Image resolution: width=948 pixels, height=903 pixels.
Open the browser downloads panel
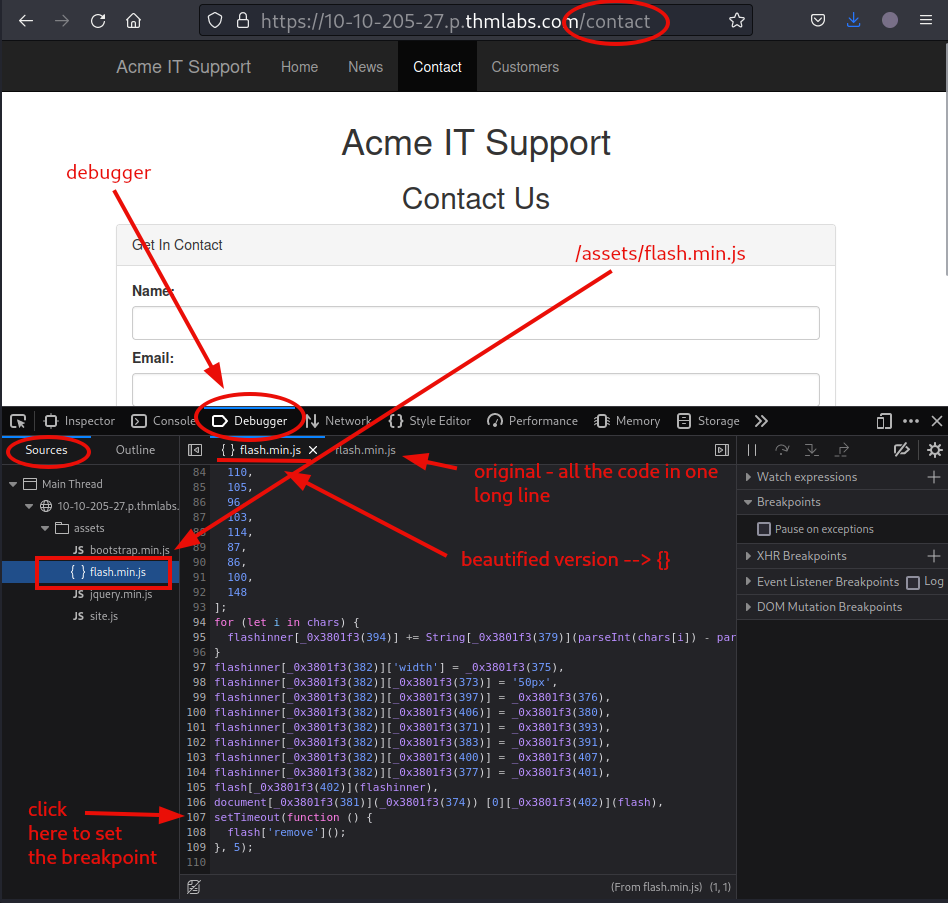853,20
